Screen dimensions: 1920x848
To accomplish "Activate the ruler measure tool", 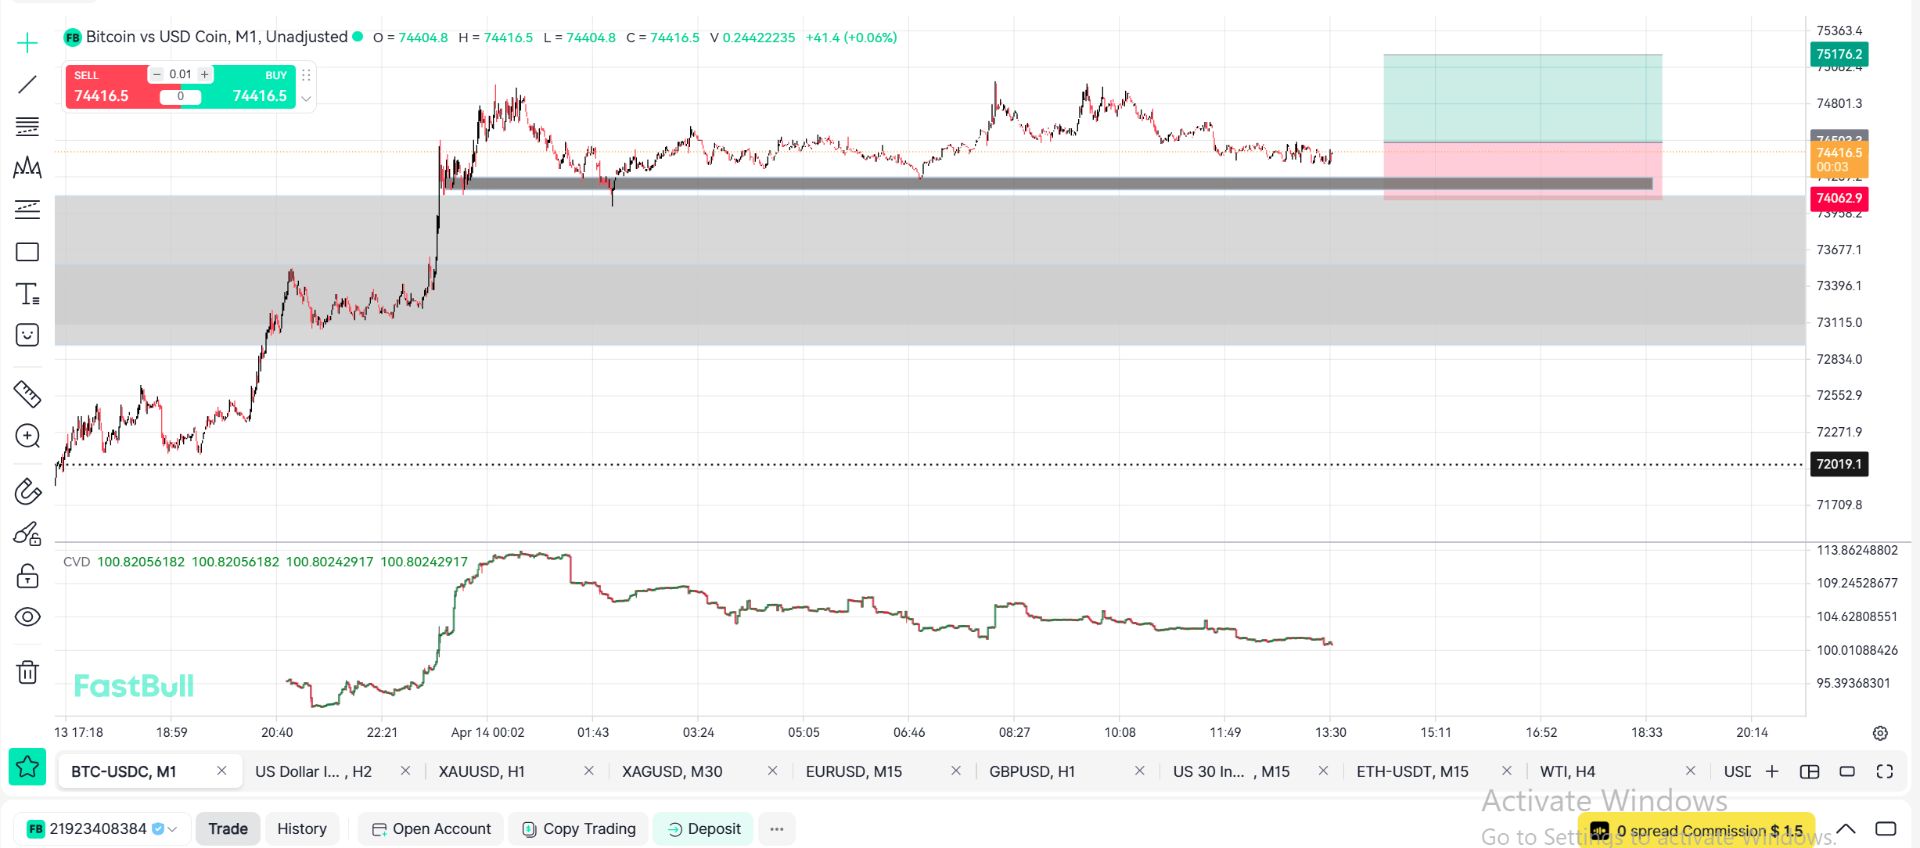I will [x=27, y=394].
